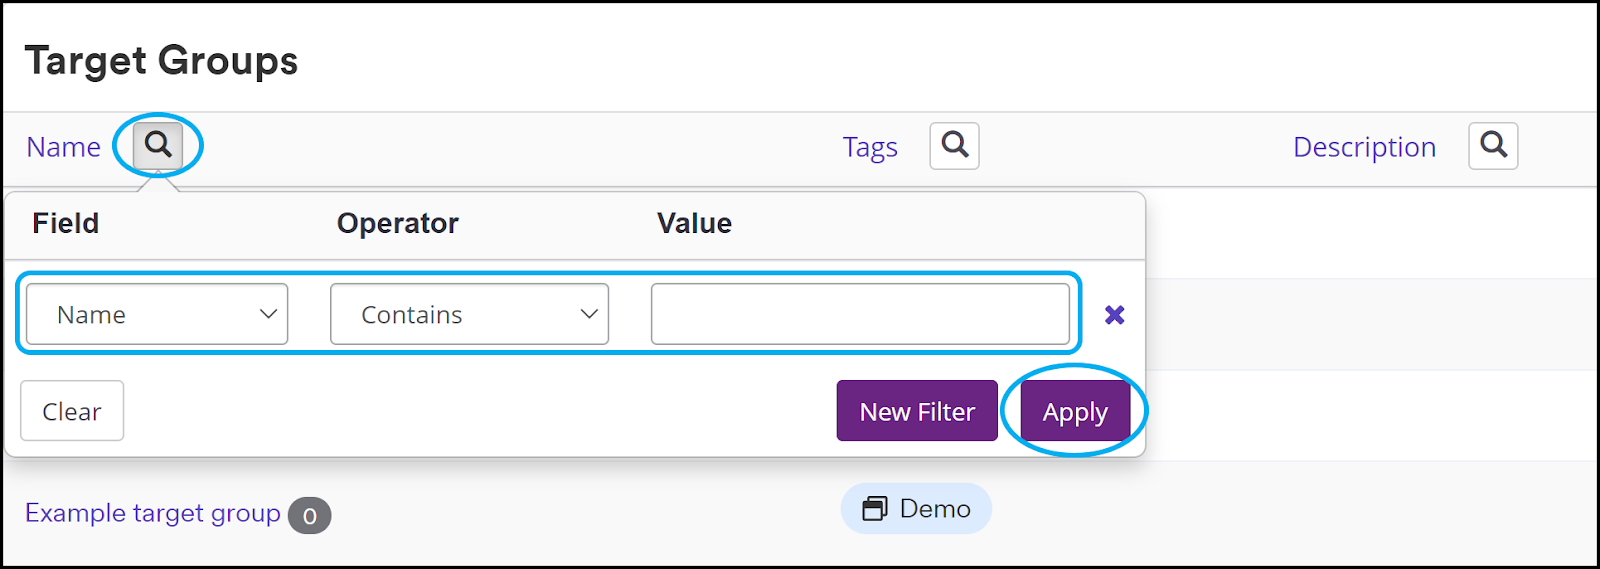The height and width of the screenshot is (569, 1600).
Task: Sort by the Name column header
Action: coord(64,147)
